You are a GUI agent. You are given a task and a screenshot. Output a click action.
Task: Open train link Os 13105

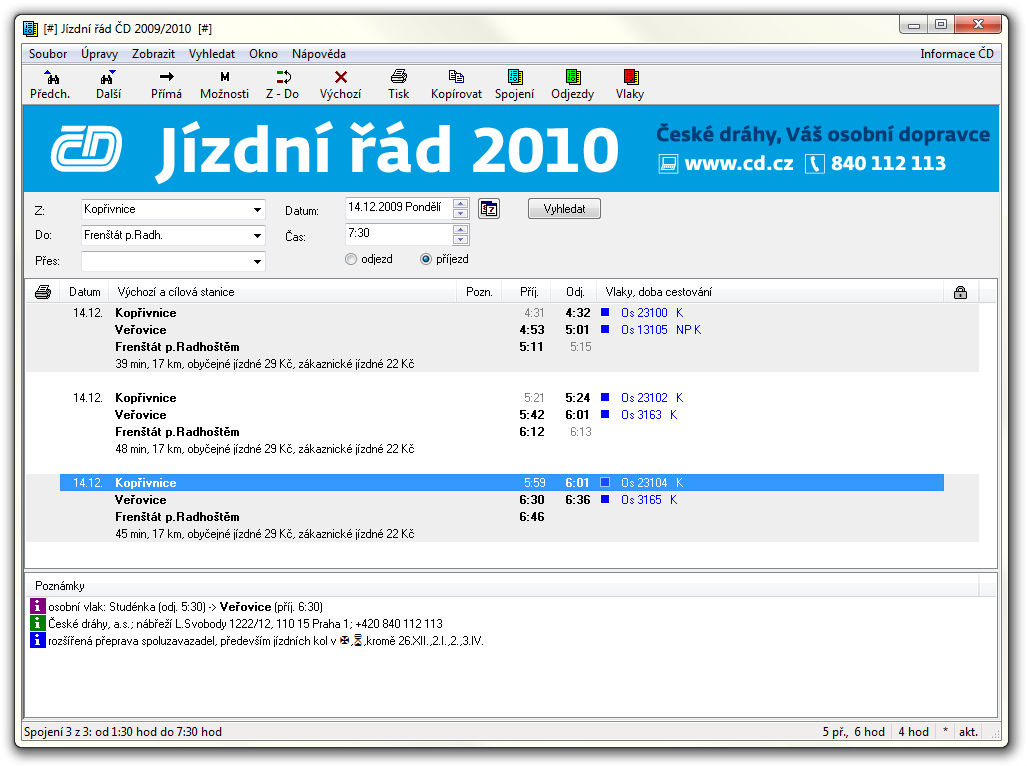644,329
